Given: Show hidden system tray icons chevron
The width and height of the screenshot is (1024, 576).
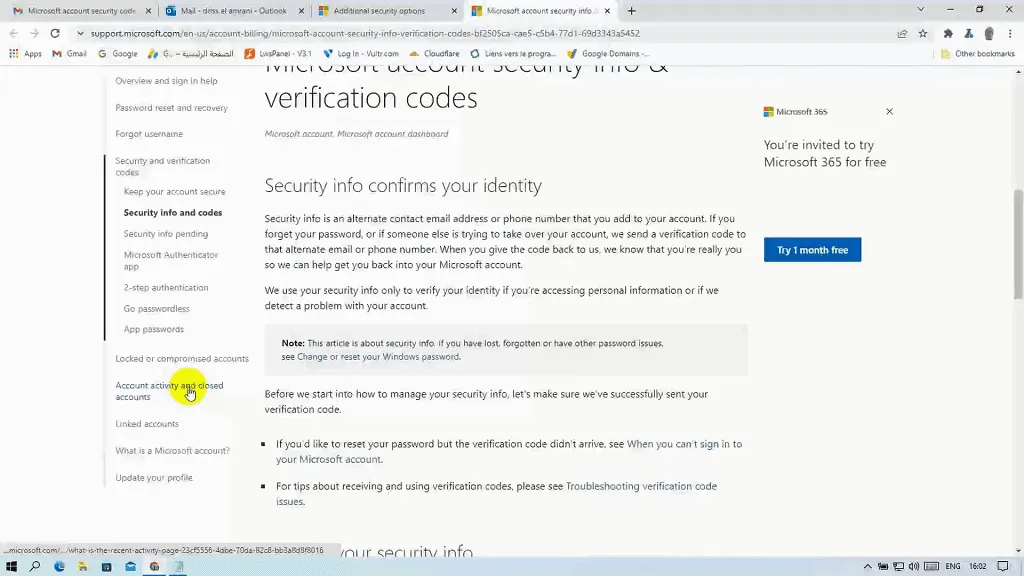Looking at the screenshot, I should click(x=867, y=566).
